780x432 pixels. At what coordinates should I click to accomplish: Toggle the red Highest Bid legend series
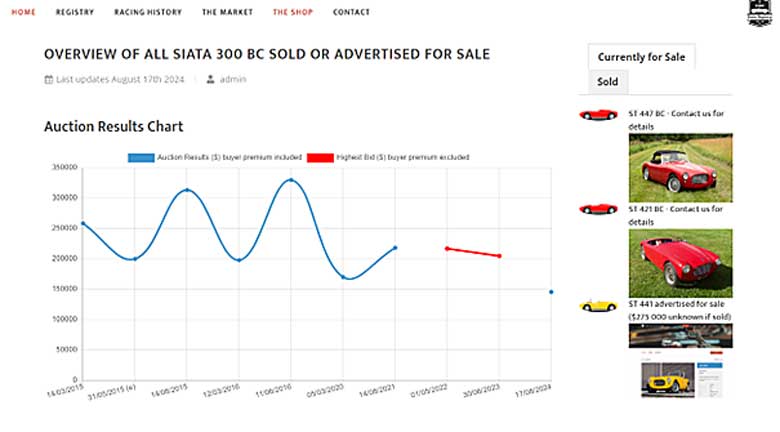(x=320, y=157)
